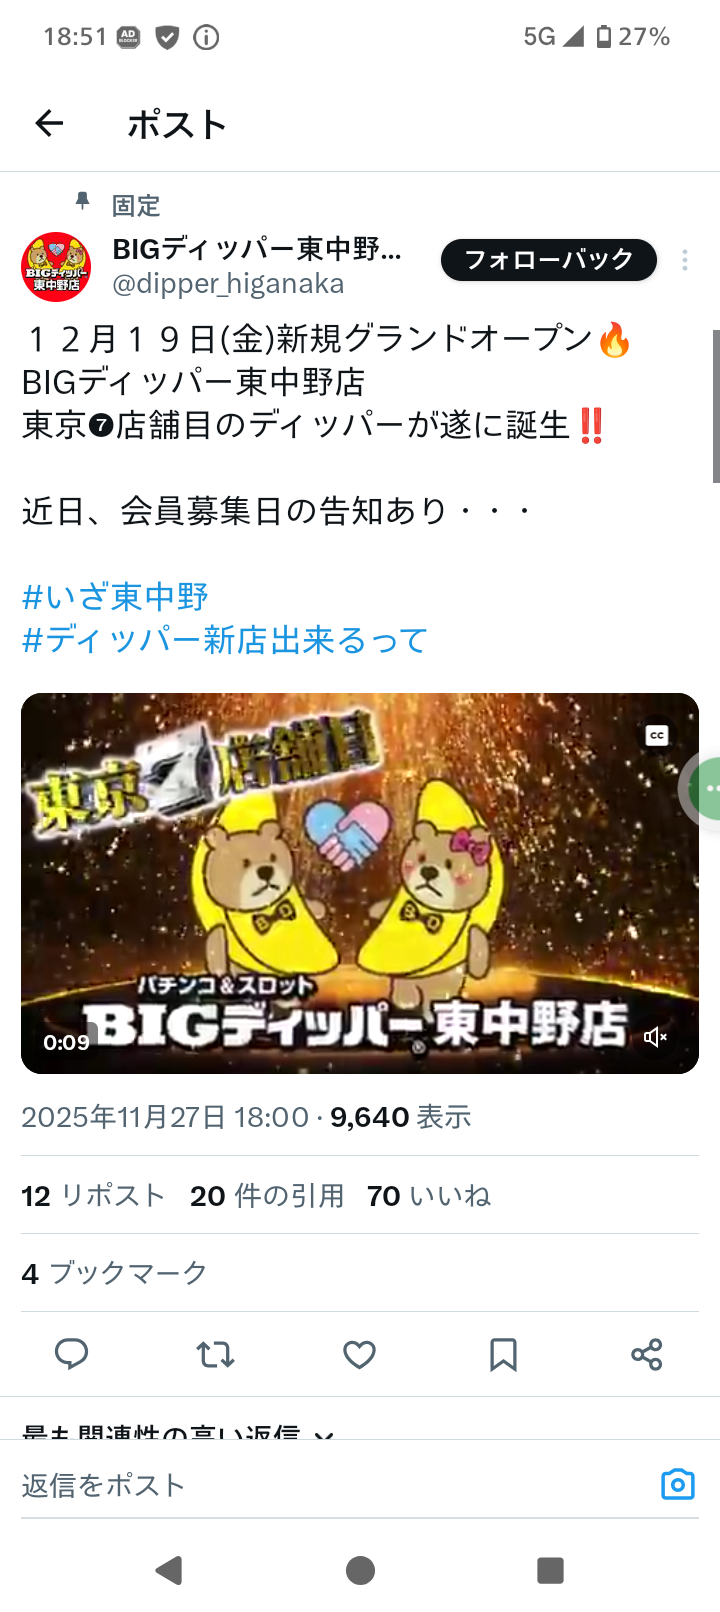This screenshot has width=720, height=1612.
Task: Open the reply speech bubble icon
Action: 71,1354
